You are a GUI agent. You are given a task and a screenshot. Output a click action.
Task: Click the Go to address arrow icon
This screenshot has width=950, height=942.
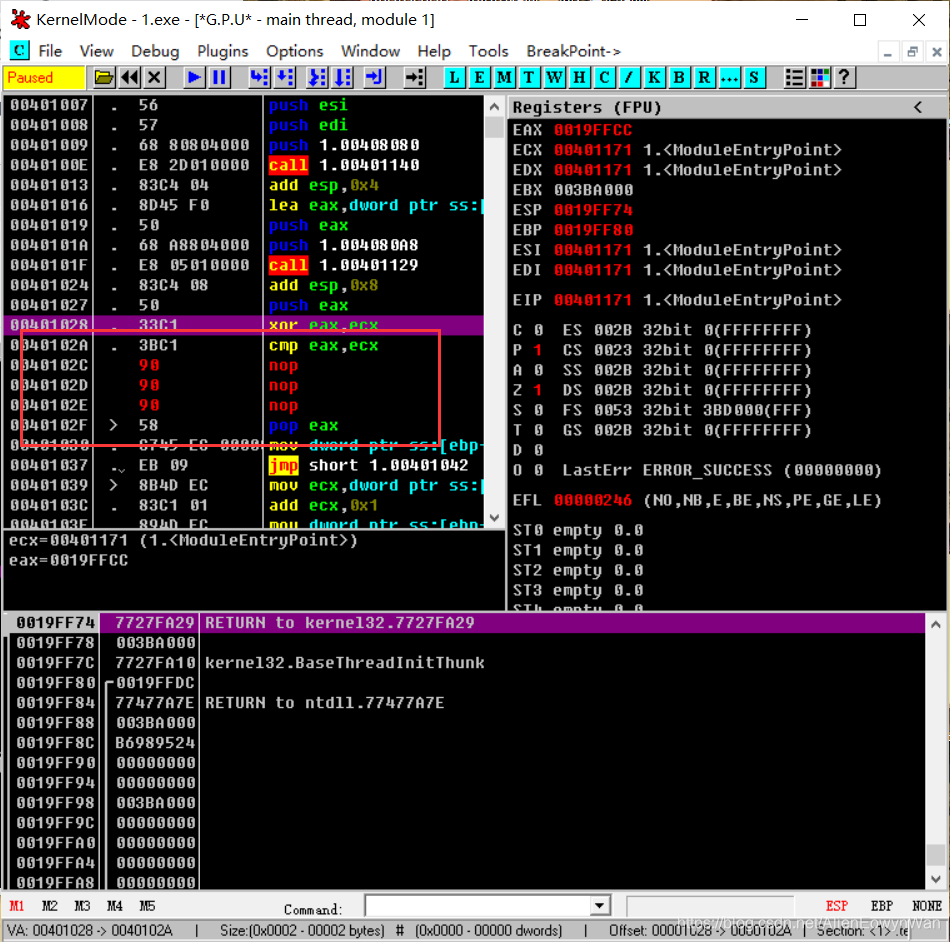tap(414, 78)
